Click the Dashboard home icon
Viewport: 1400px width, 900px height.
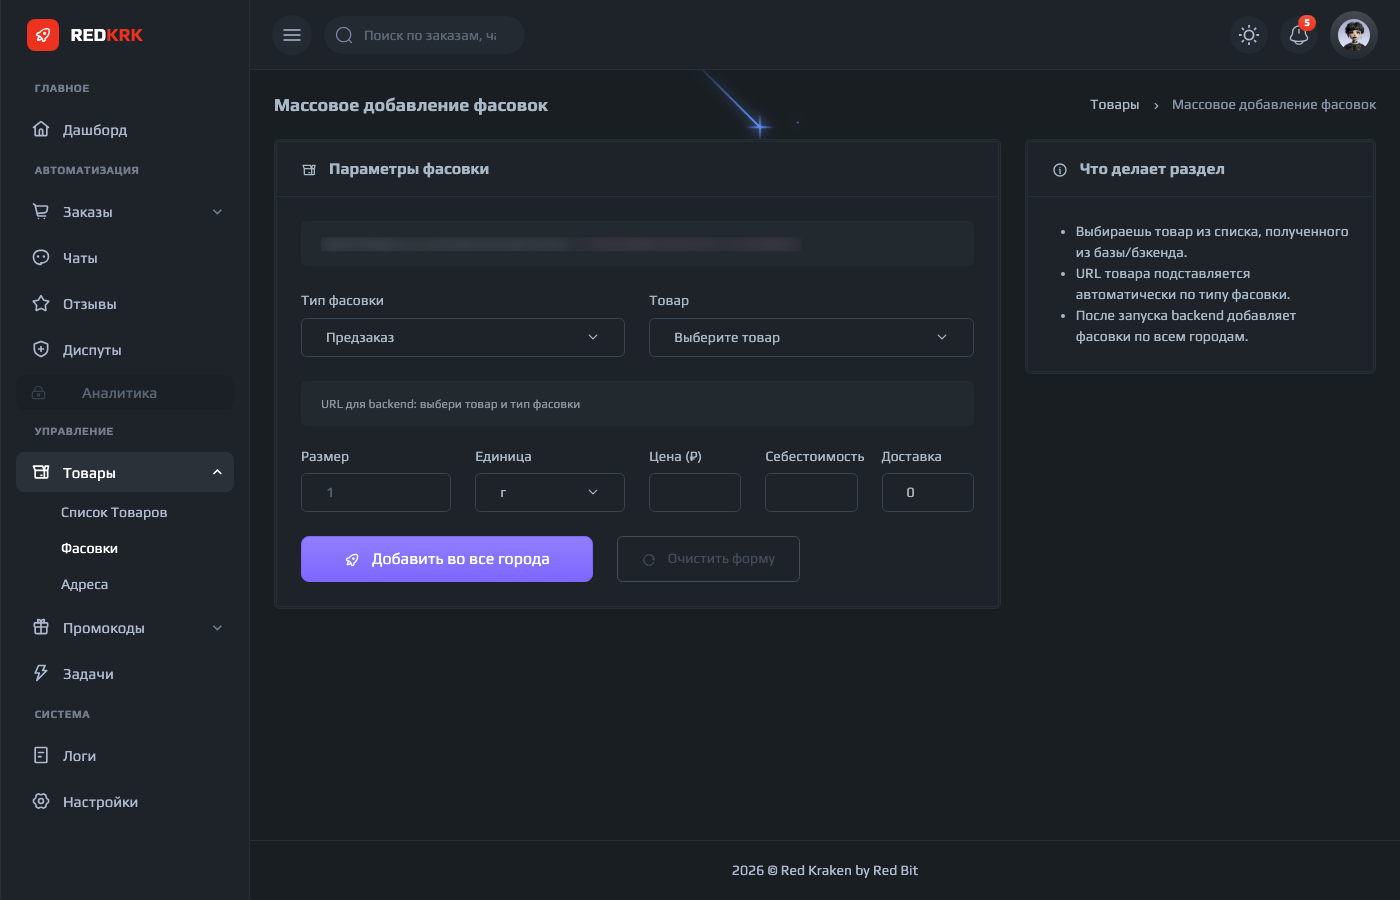(41, 129)
